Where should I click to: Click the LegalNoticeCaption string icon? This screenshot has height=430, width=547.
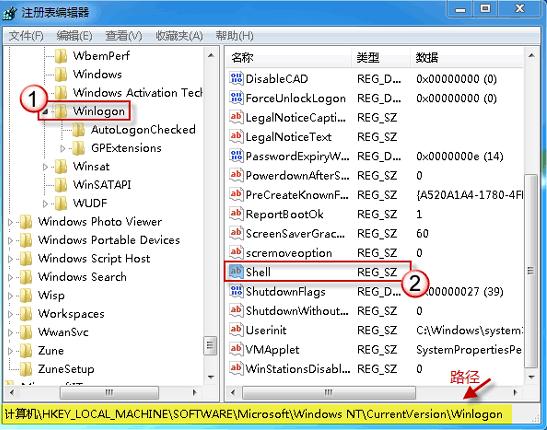pyautogui.click(x=236, y=117)
